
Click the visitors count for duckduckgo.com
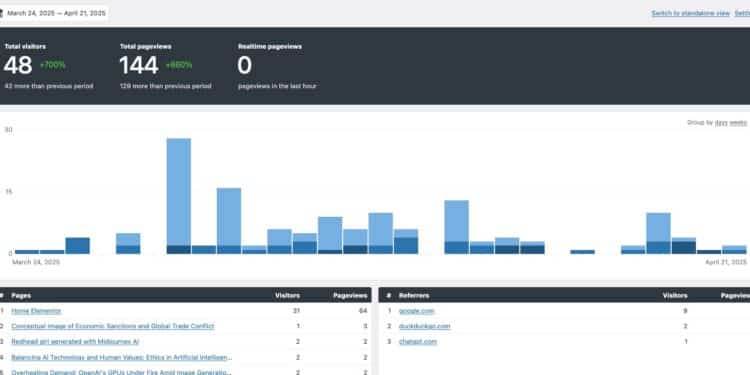[685, 326]
